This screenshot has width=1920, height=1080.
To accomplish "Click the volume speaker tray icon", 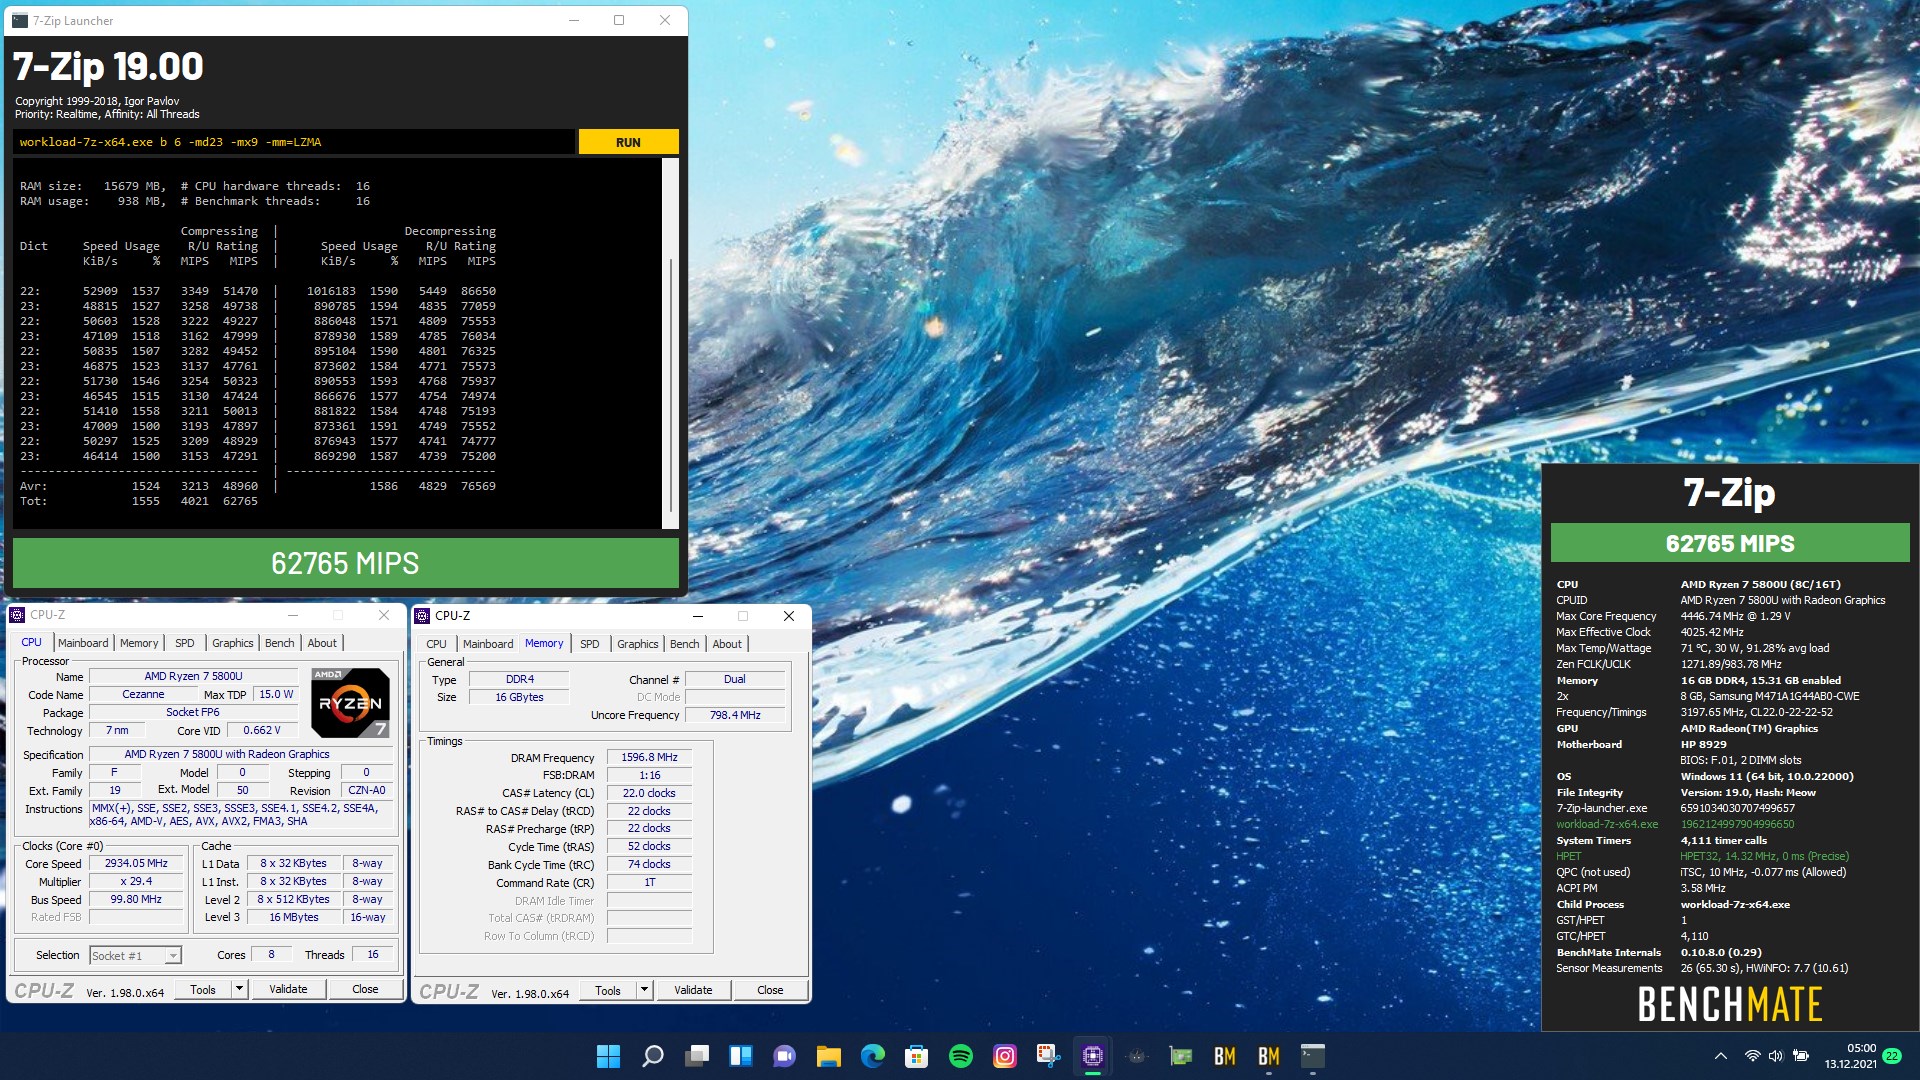I will [x=1776, y=1056].
